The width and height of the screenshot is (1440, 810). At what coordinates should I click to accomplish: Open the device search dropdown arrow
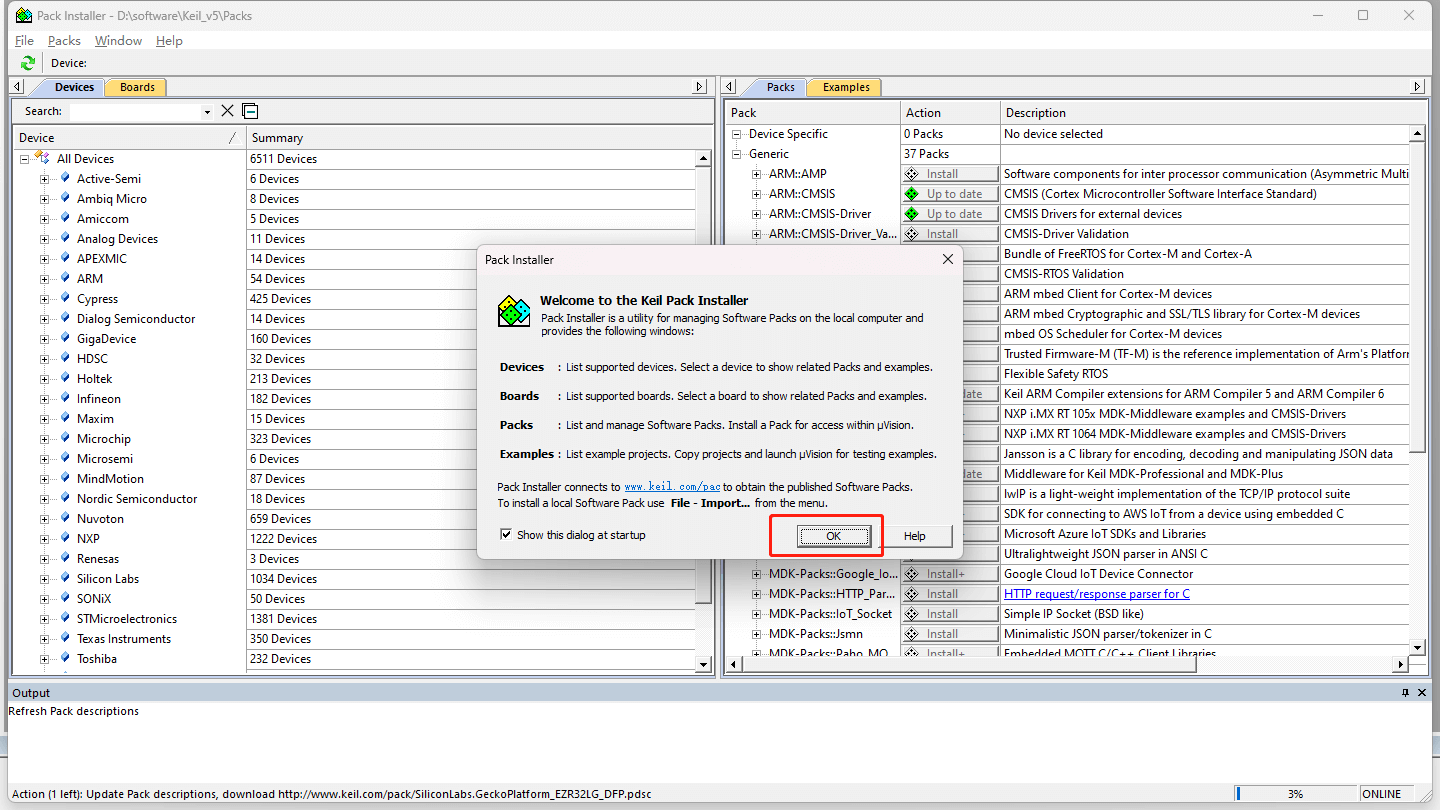[207, 112]
